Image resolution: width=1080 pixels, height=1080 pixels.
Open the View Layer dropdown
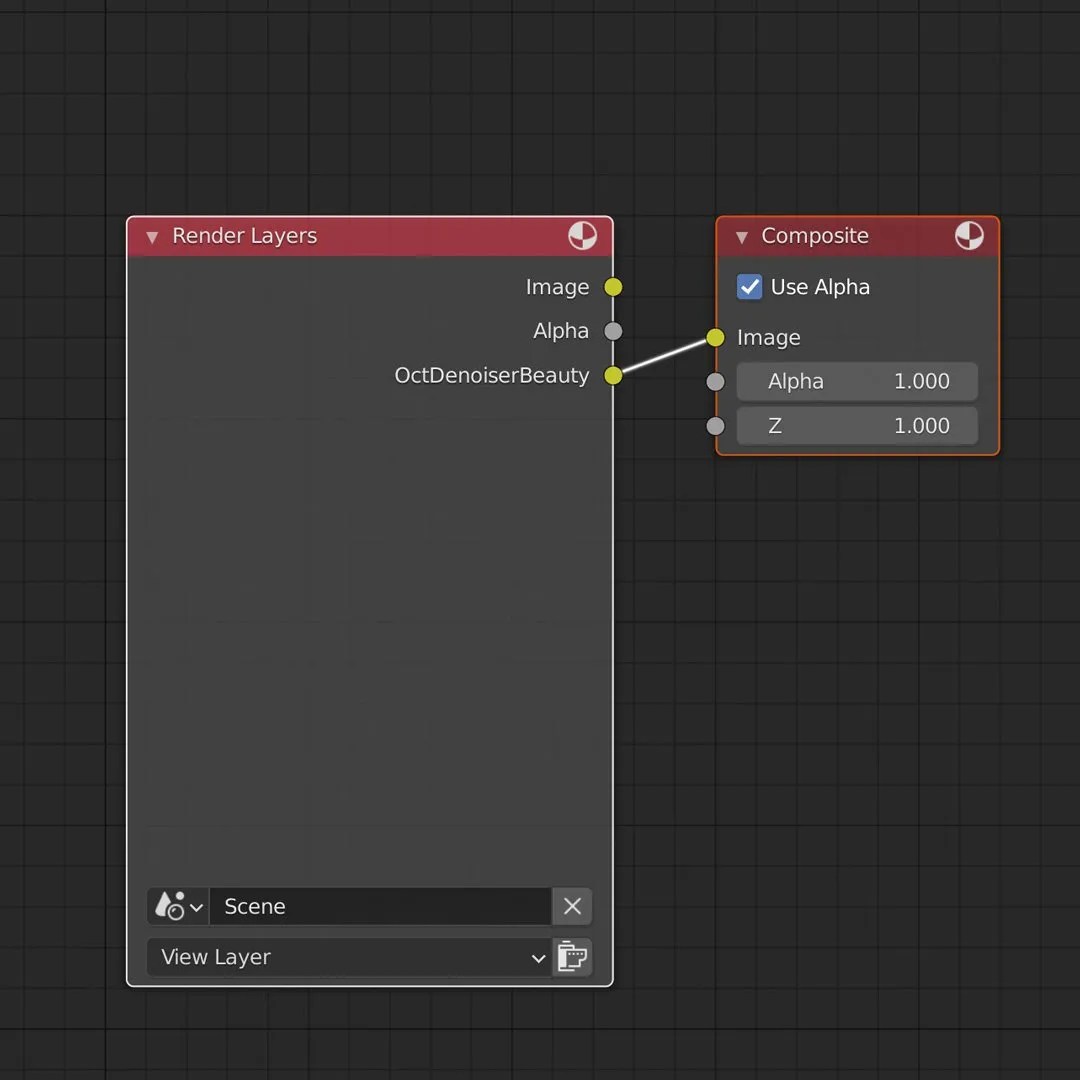click(349, 957)
